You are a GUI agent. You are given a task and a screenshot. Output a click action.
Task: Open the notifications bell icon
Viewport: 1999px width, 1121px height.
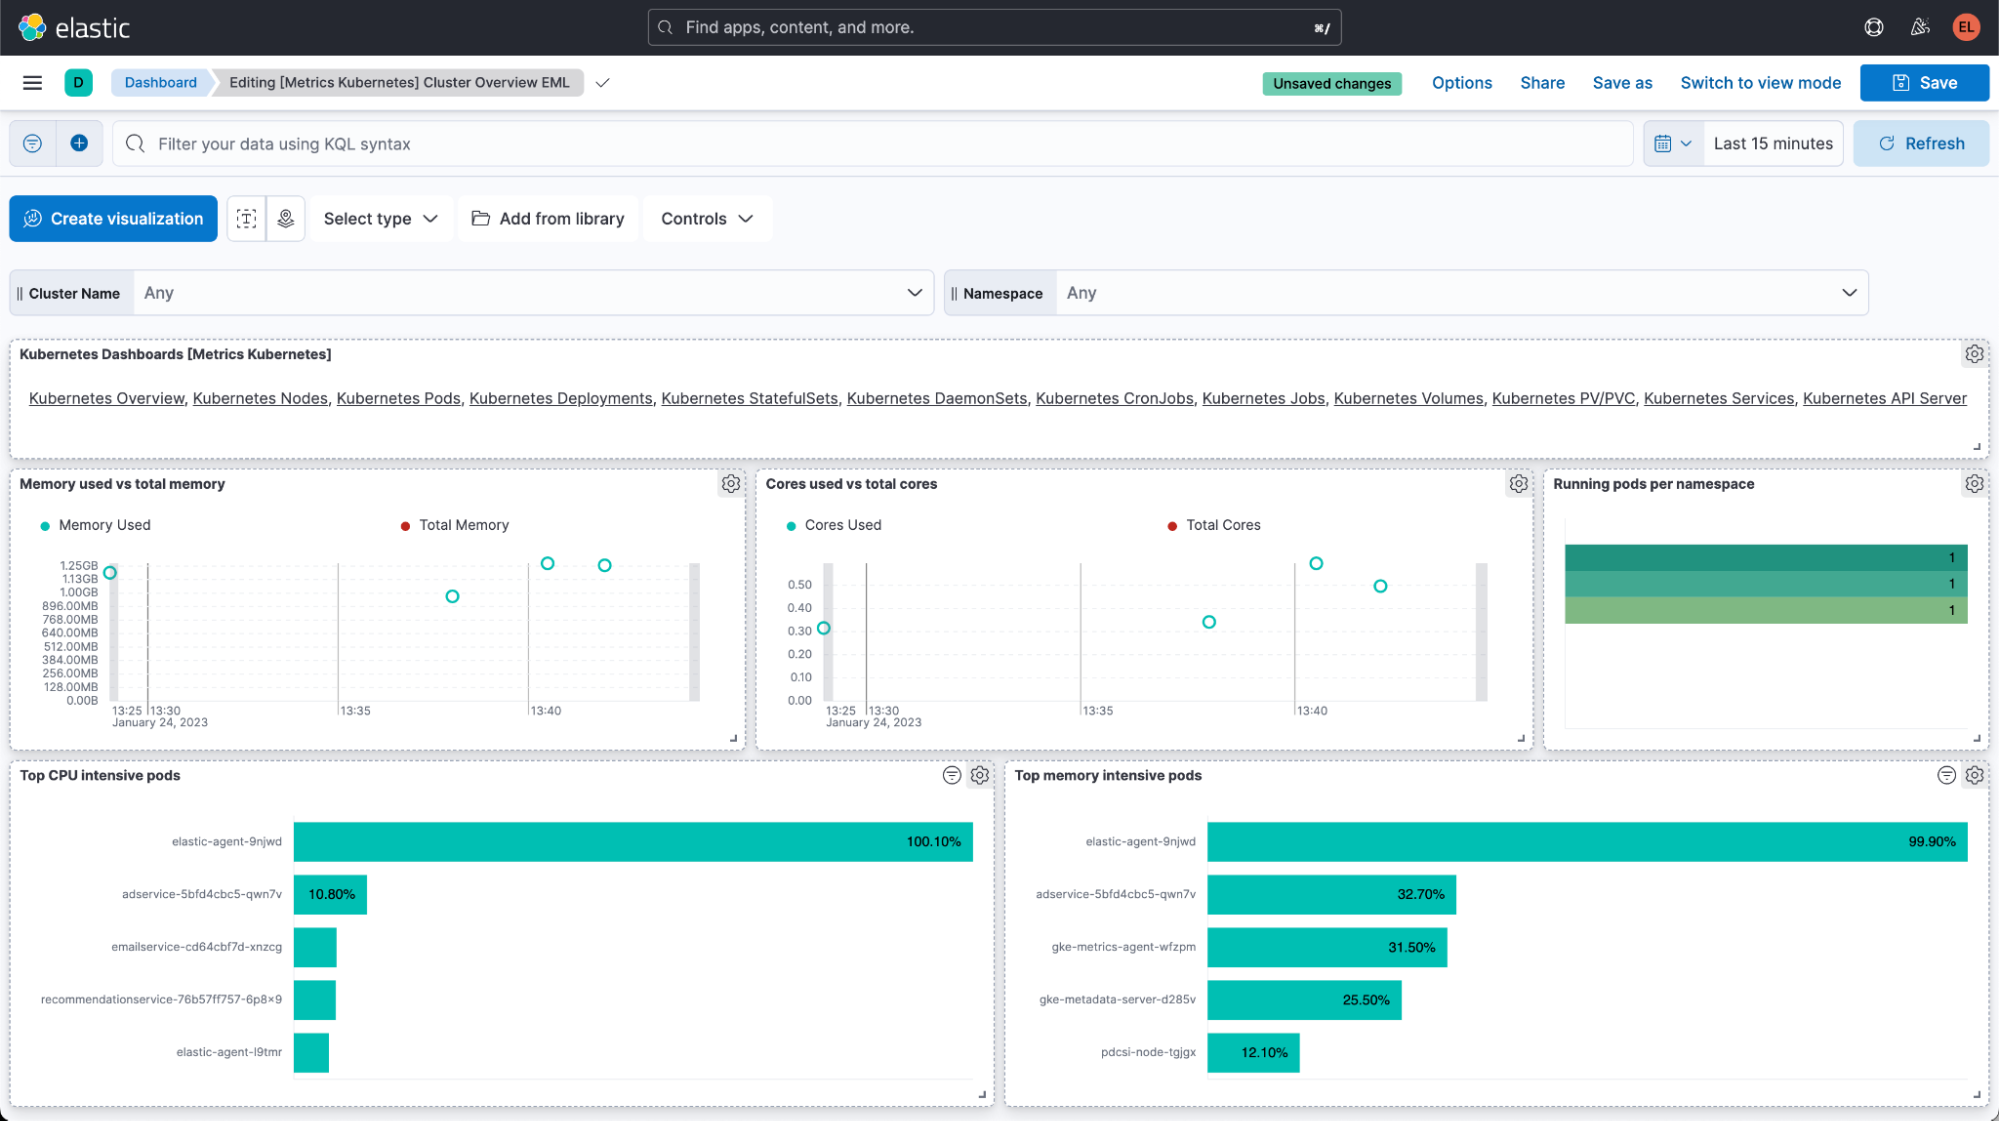[x=1919, y=26]
